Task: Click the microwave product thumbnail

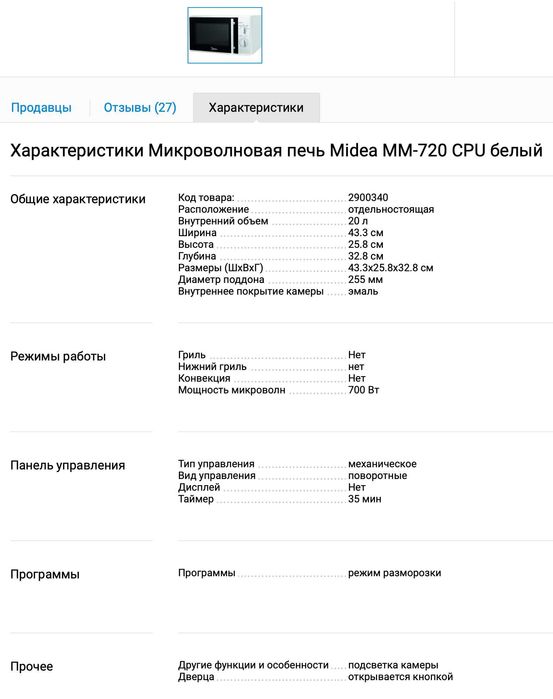Action: (225, 35)
